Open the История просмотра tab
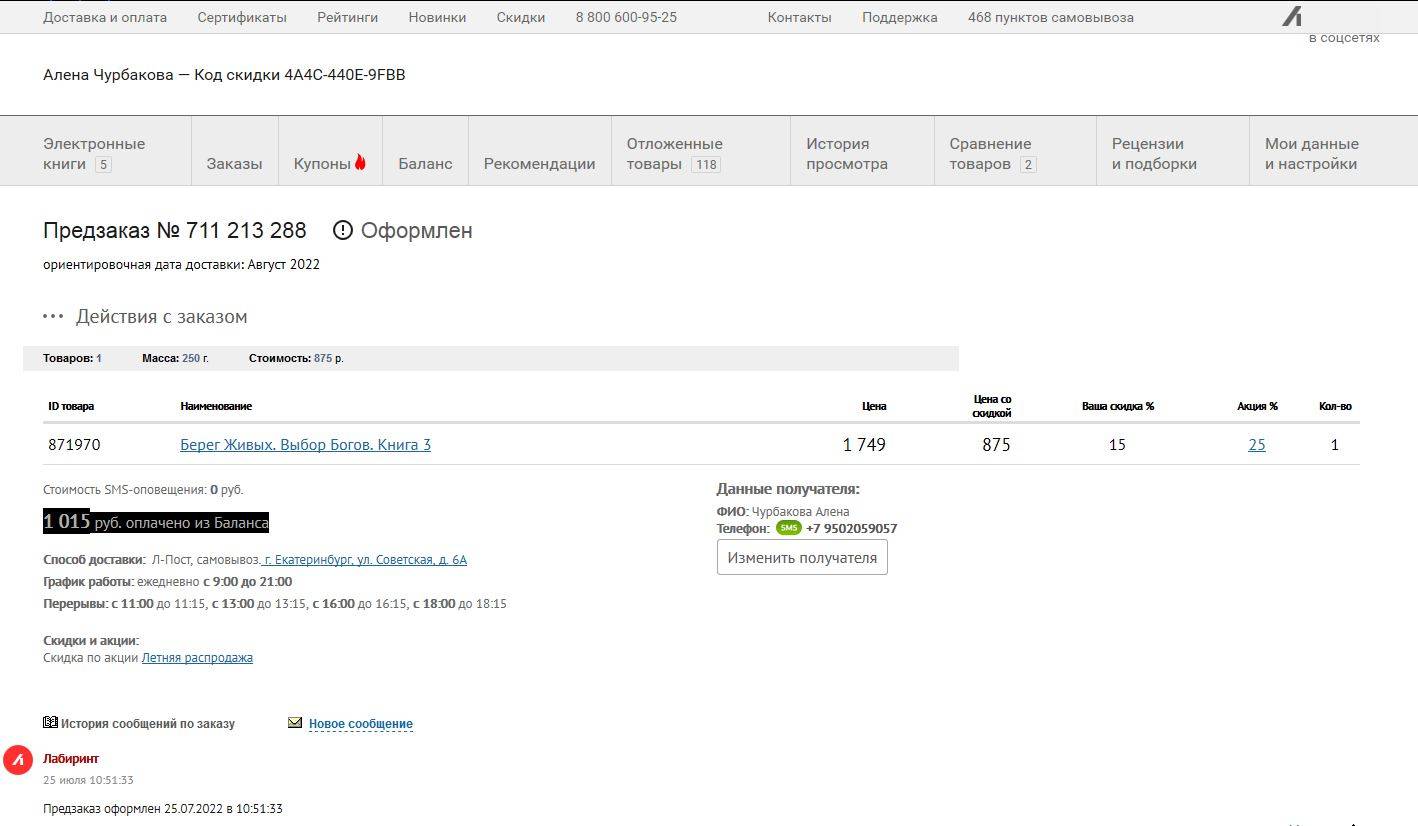 [x=847, y=153]
